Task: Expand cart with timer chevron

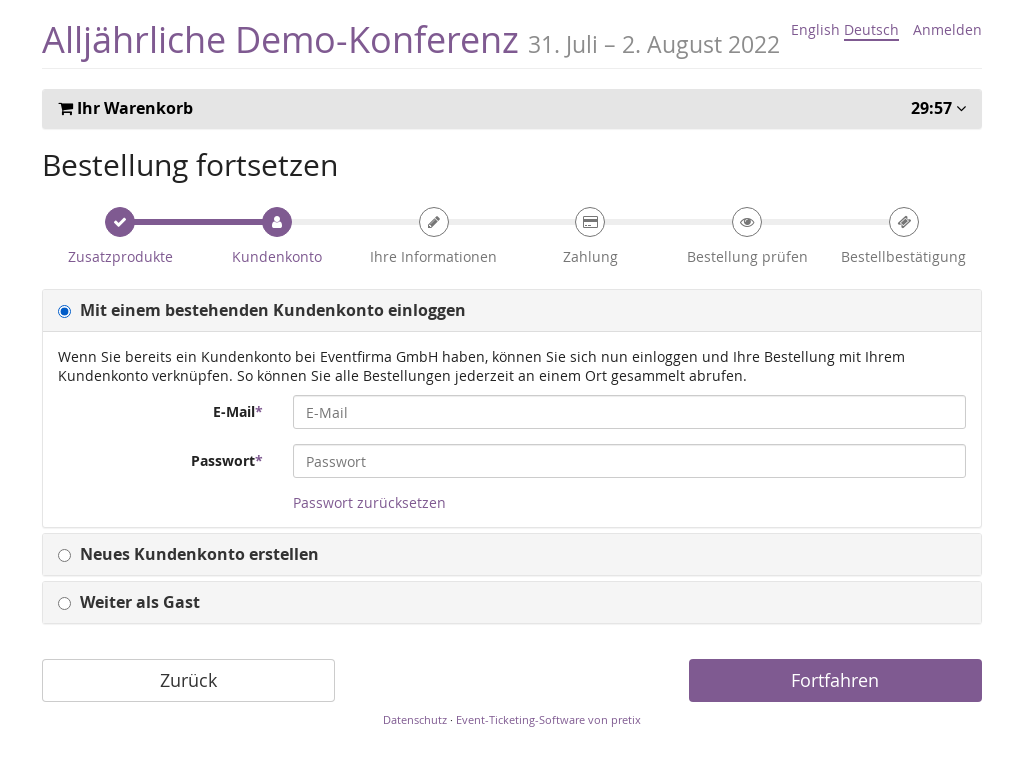Action: (x=961, y=109)
